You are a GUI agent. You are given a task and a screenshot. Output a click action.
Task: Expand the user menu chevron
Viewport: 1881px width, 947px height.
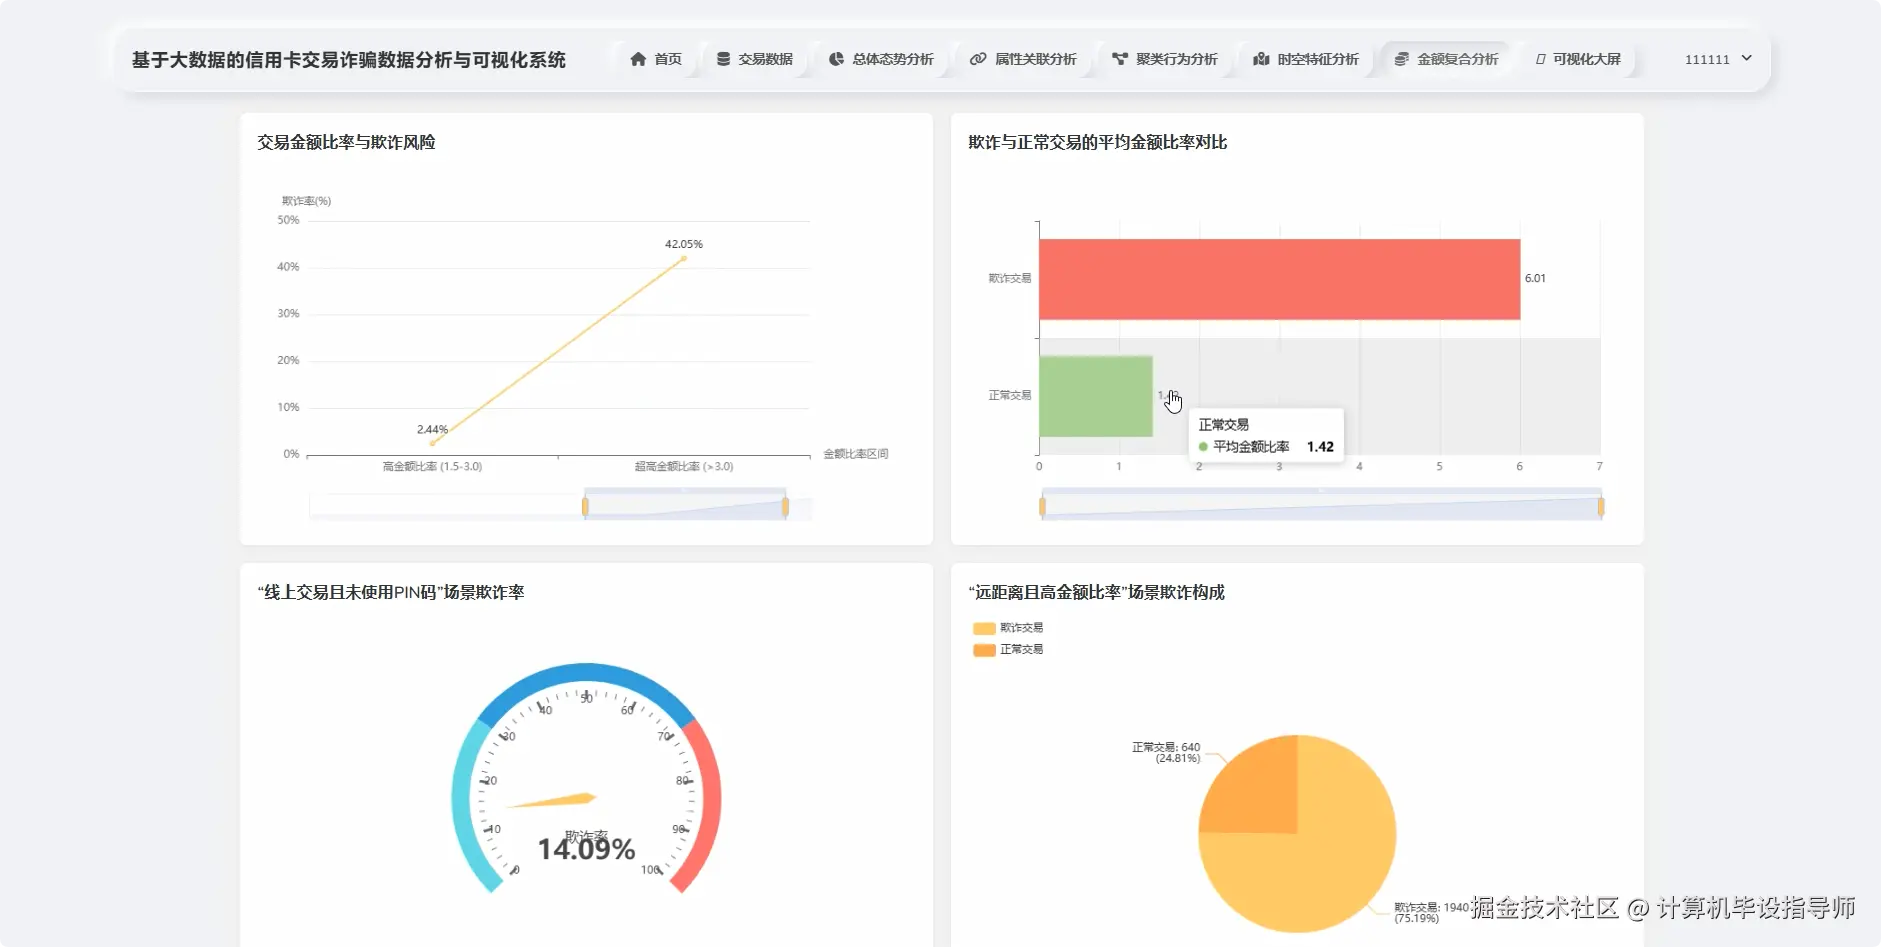point(1747,59)
